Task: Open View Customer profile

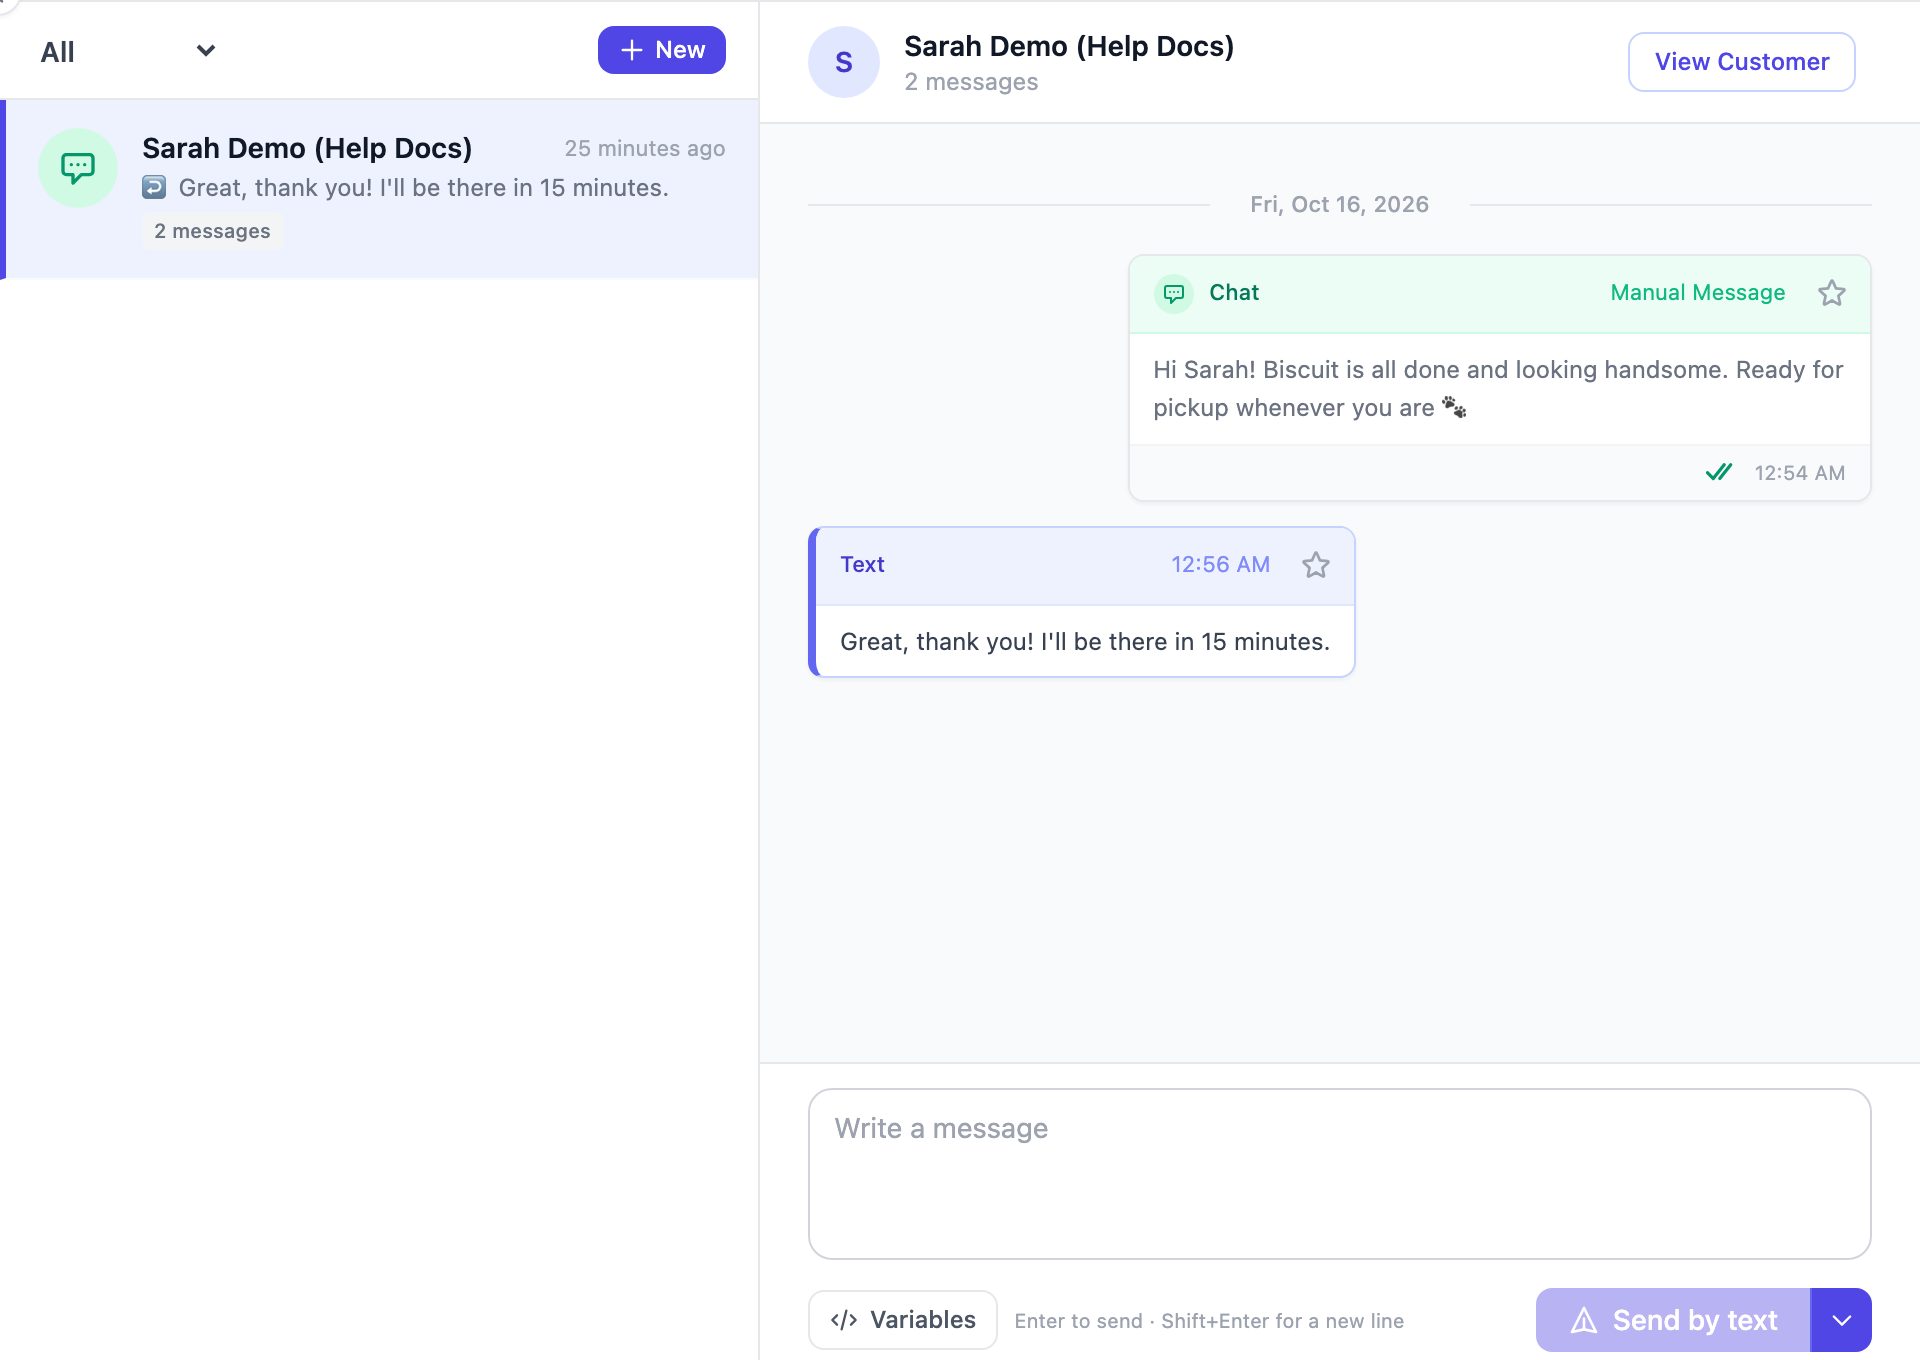Action: click(x=1742, y=62)
